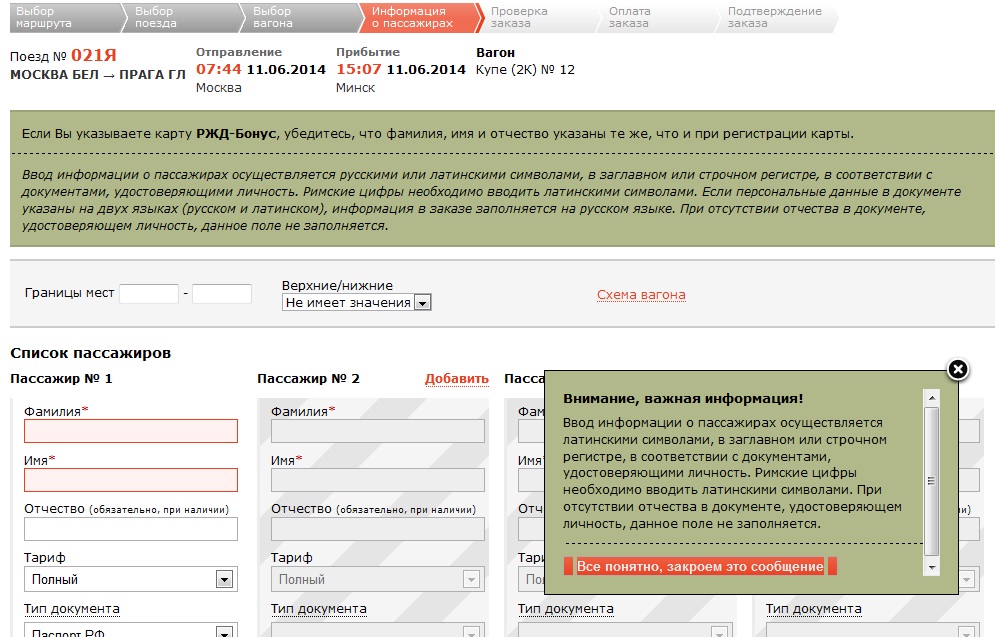Click the popup scrollbar down arrow

[932, 568]
